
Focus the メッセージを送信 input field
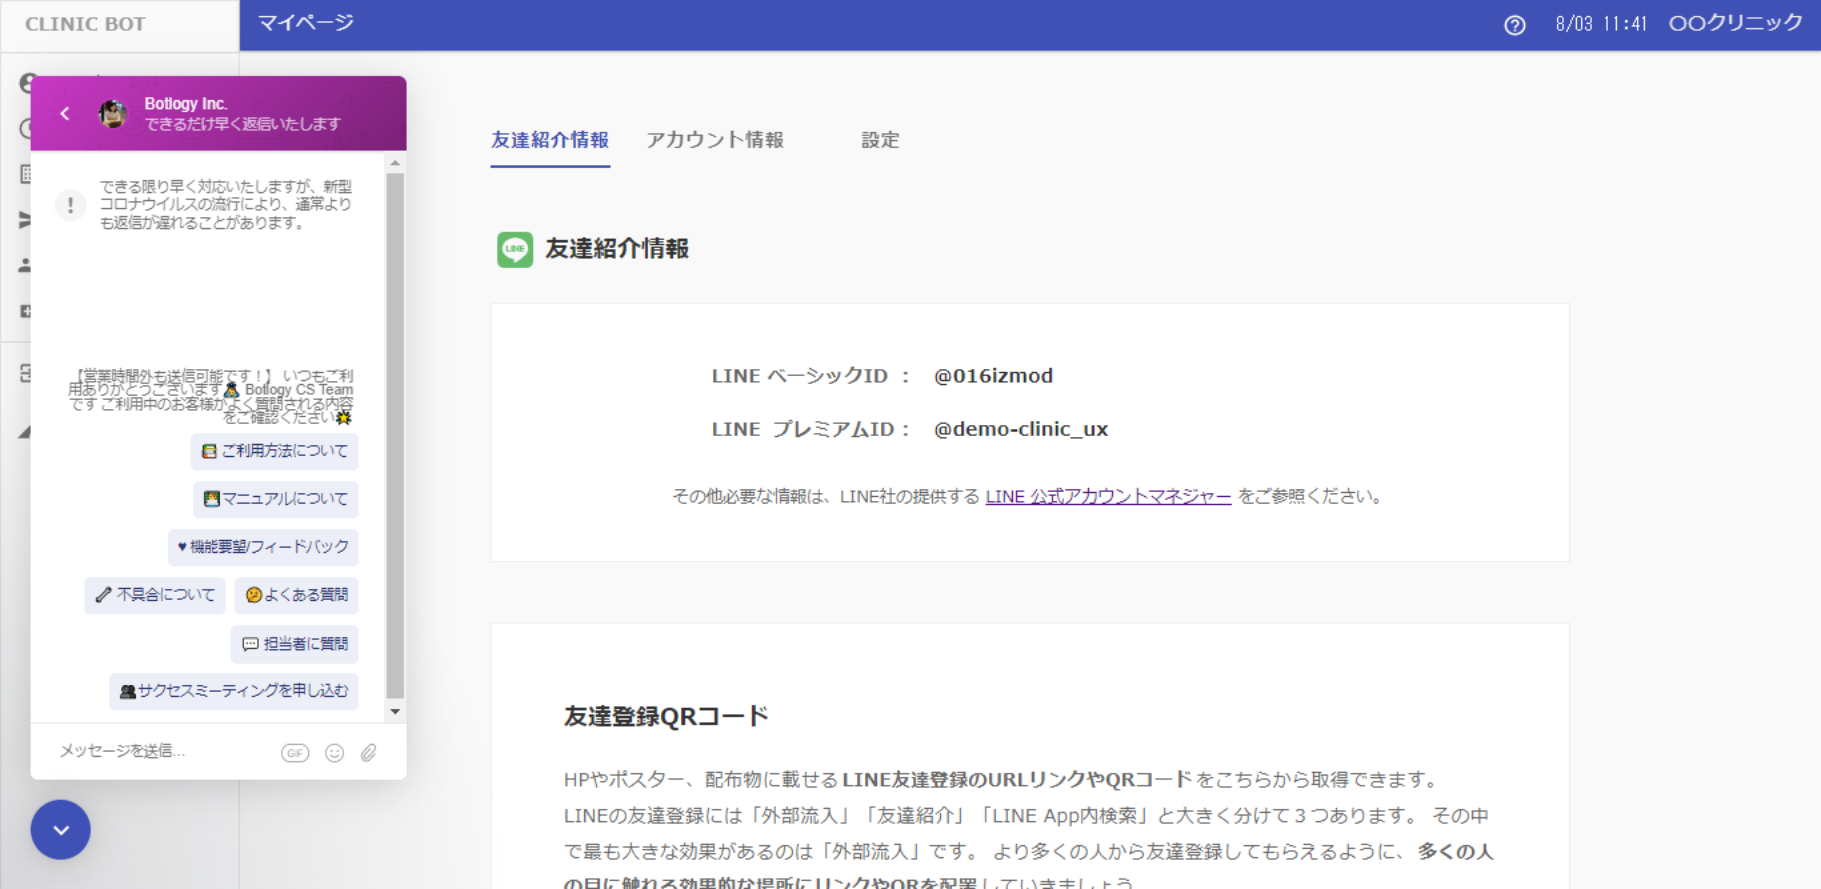coord(160,751)
